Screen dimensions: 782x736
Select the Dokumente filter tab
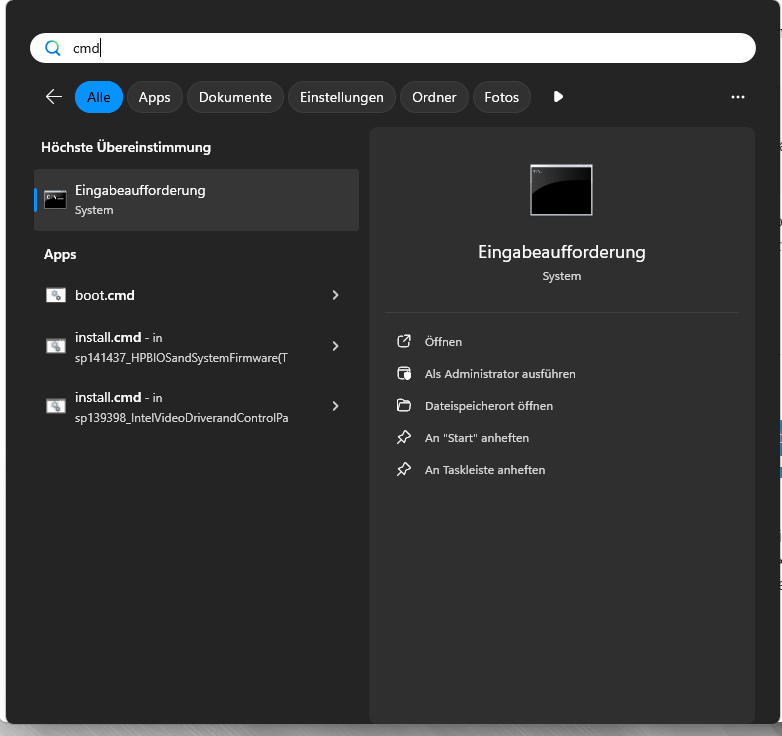(235, 97)
